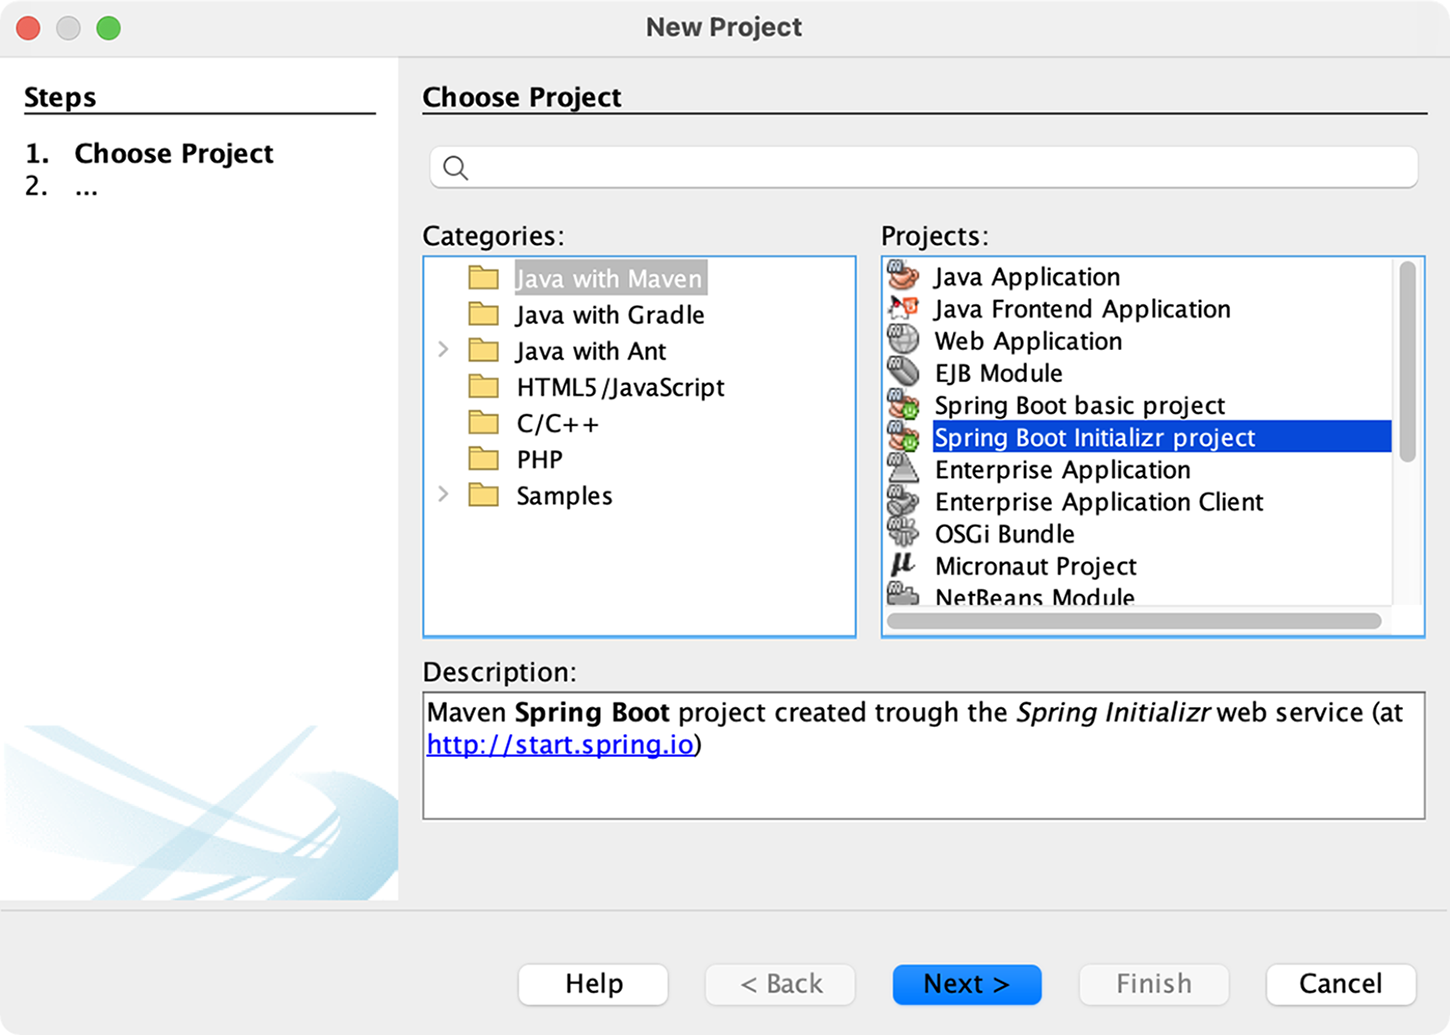The image size is (1450, 1035).
Task: Select the Java with Gradle category
Action: [x=610, y=315]
